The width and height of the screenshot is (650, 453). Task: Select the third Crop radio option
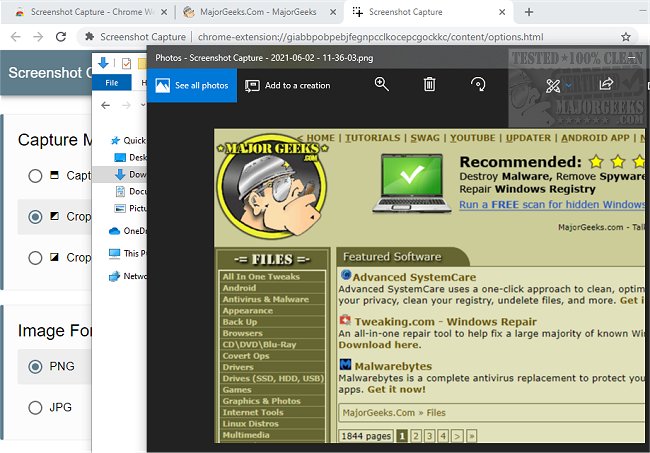pos(35,257)
